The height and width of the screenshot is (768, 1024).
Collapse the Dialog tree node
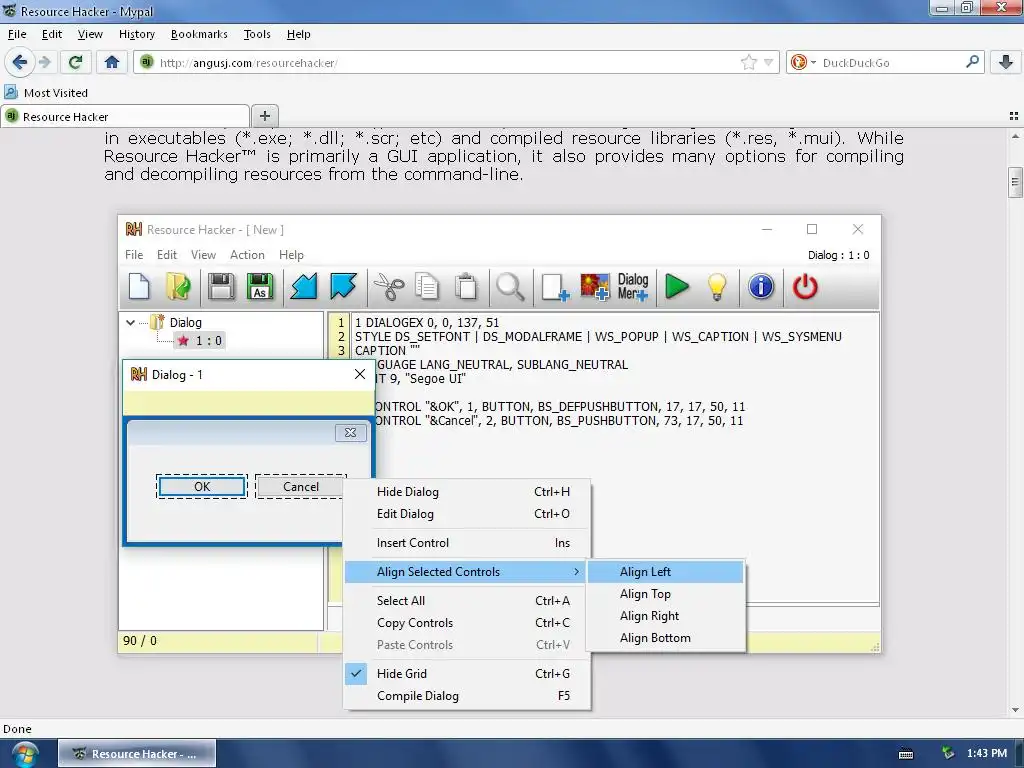(131, 323)
